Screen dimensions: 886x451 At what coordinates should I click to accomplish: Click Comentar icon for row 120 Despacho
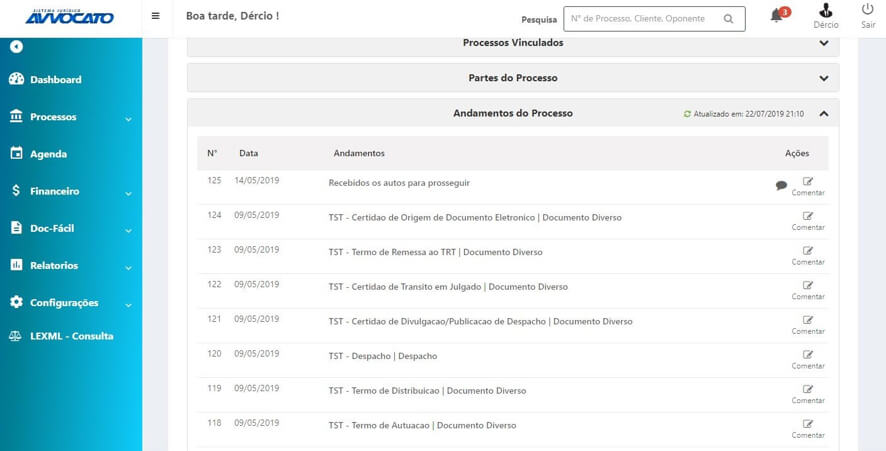point(808,355)
